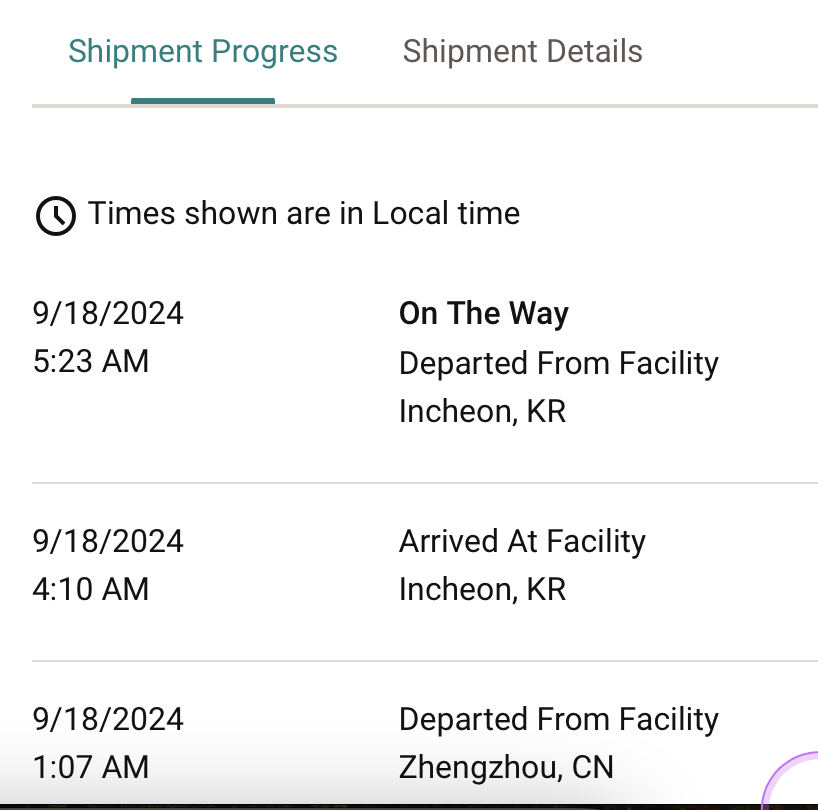Click the divider line above Arrived At Facility
The width and height of the screenshot is (818, 810).
(425, 483)
